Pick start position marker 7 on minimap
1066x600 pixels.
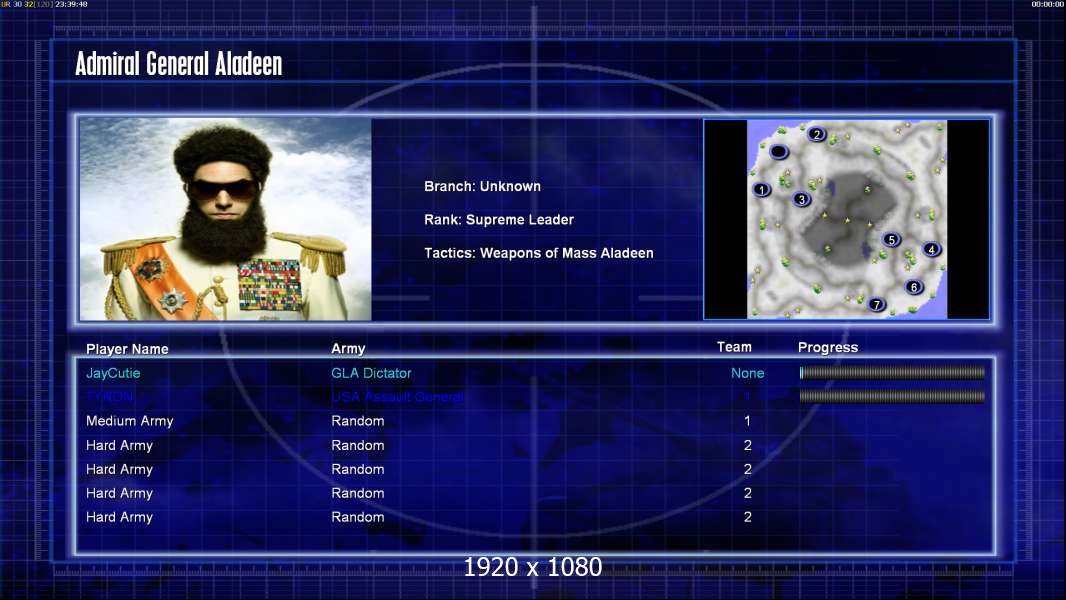(877, 304)
